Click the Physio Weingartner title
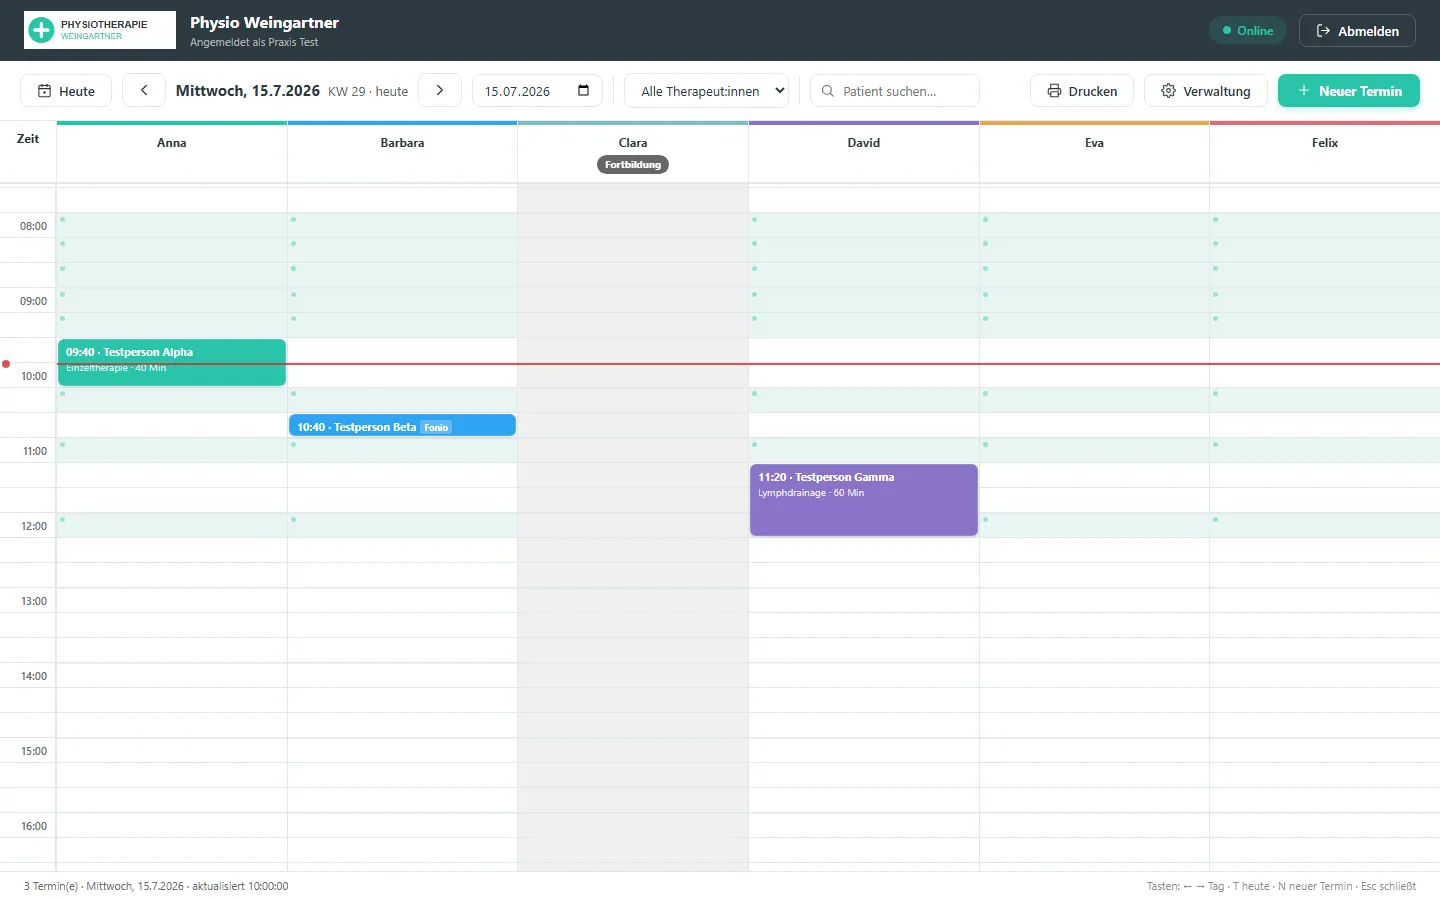1440x900 pixels. [264, 22]
